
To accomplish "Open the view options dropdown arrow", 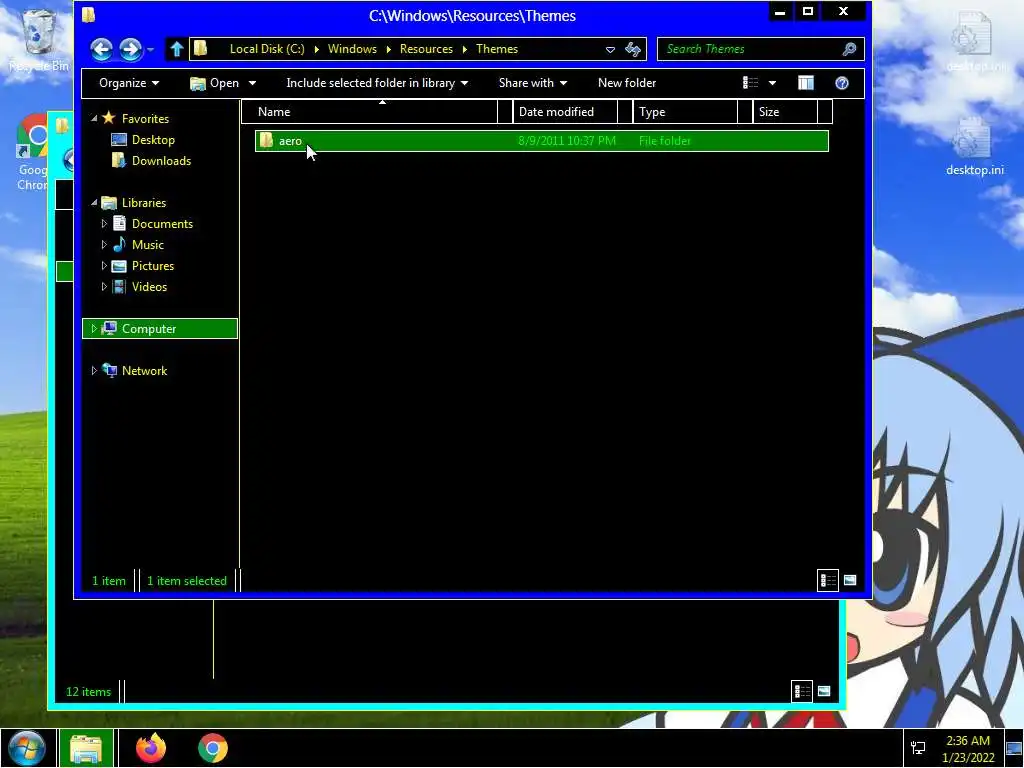I will 773,83.
